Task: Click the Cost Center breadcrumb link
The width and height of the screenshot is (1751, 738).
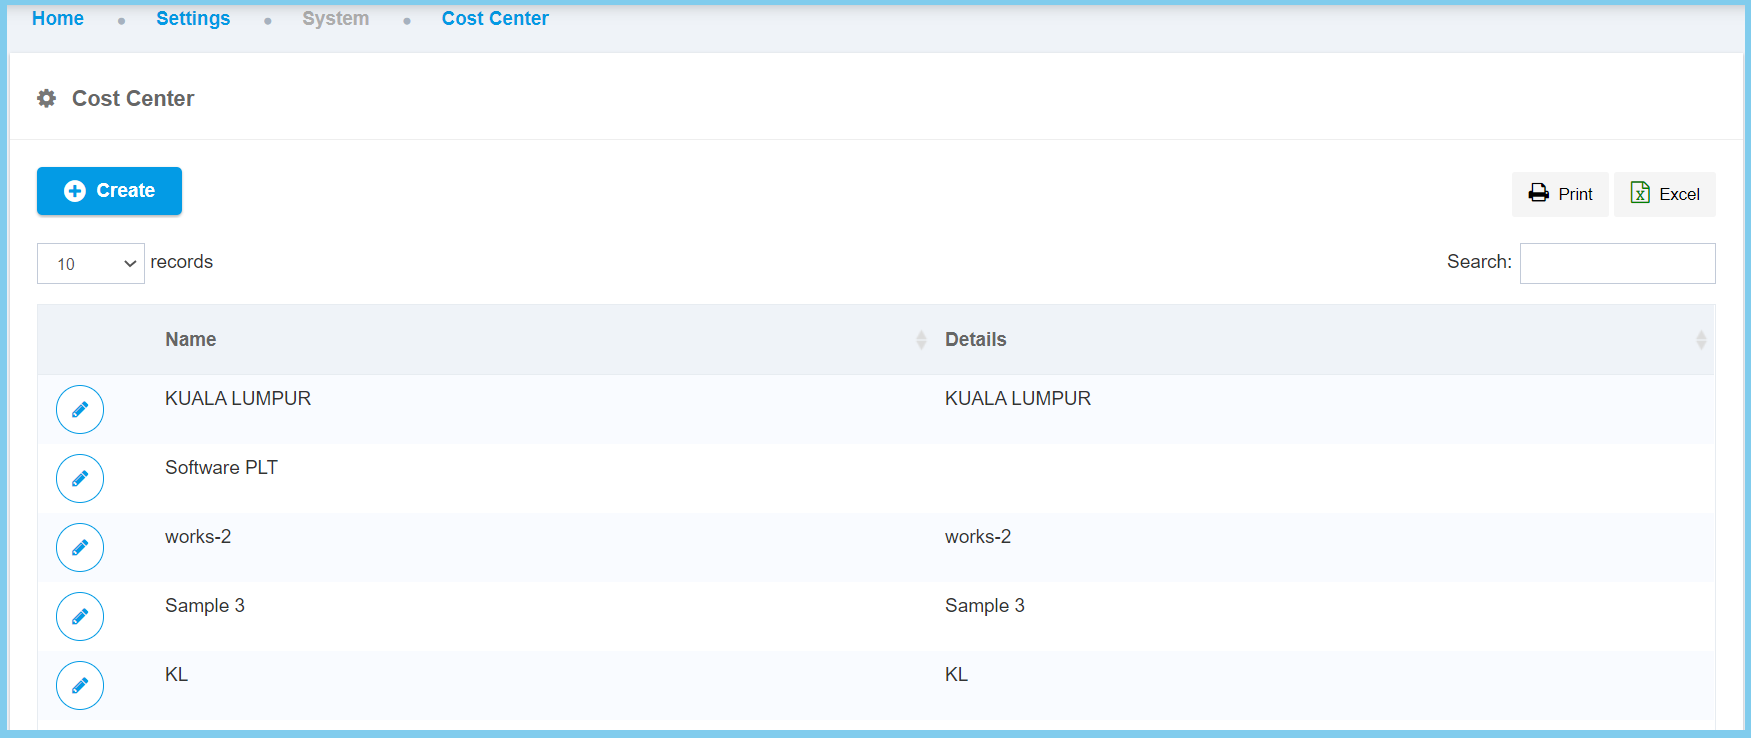Action: (x=495, y=19)
